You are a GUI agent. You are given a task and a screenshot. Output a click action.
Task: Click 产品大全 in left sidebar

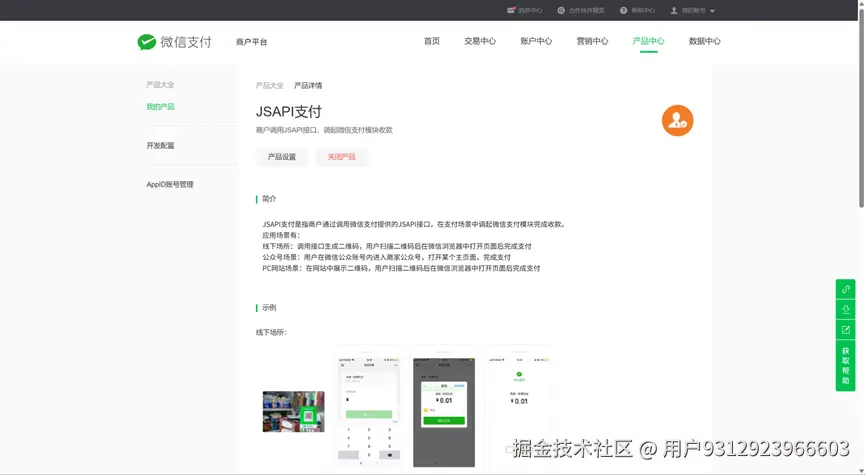(x=160, y=84)
